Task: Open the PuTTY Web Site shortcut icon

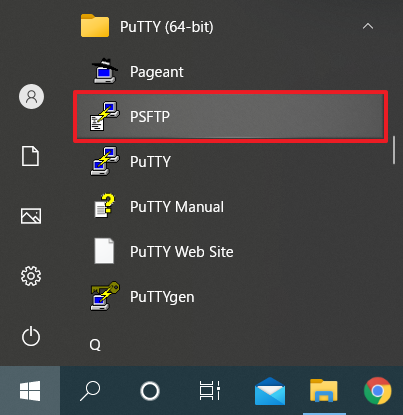Action: pyautogui.click(x=104, y=251)
